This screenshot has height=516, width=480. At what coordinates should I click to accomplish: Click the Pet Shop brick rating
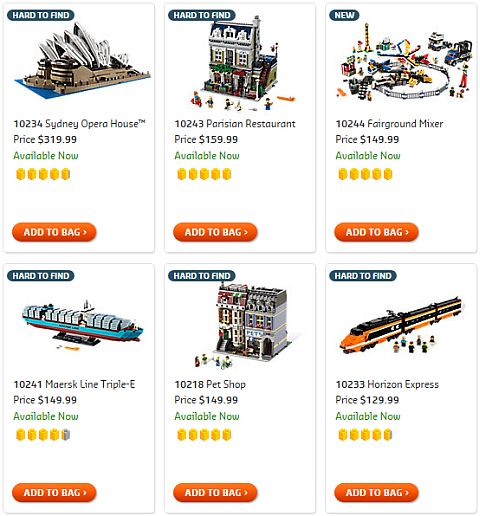[x=204, y=435]
